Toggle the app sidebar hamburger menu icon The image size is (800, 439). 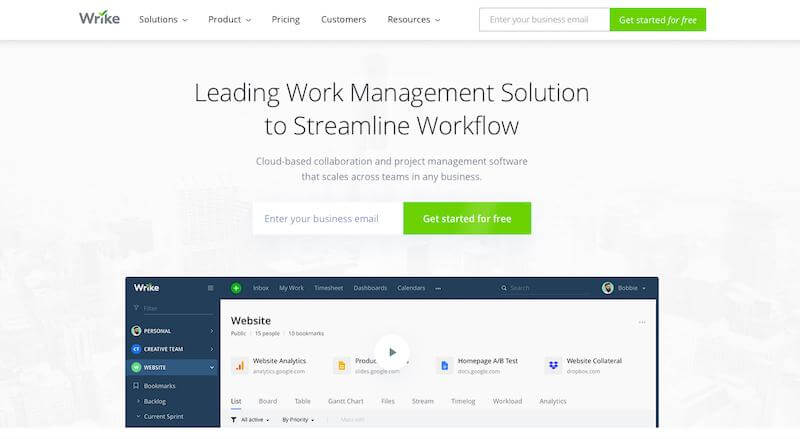click(x=210, y=288)
